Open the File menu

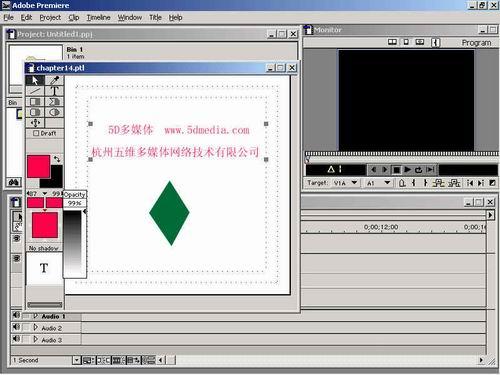pyautogui.click(x=9, y=17)
